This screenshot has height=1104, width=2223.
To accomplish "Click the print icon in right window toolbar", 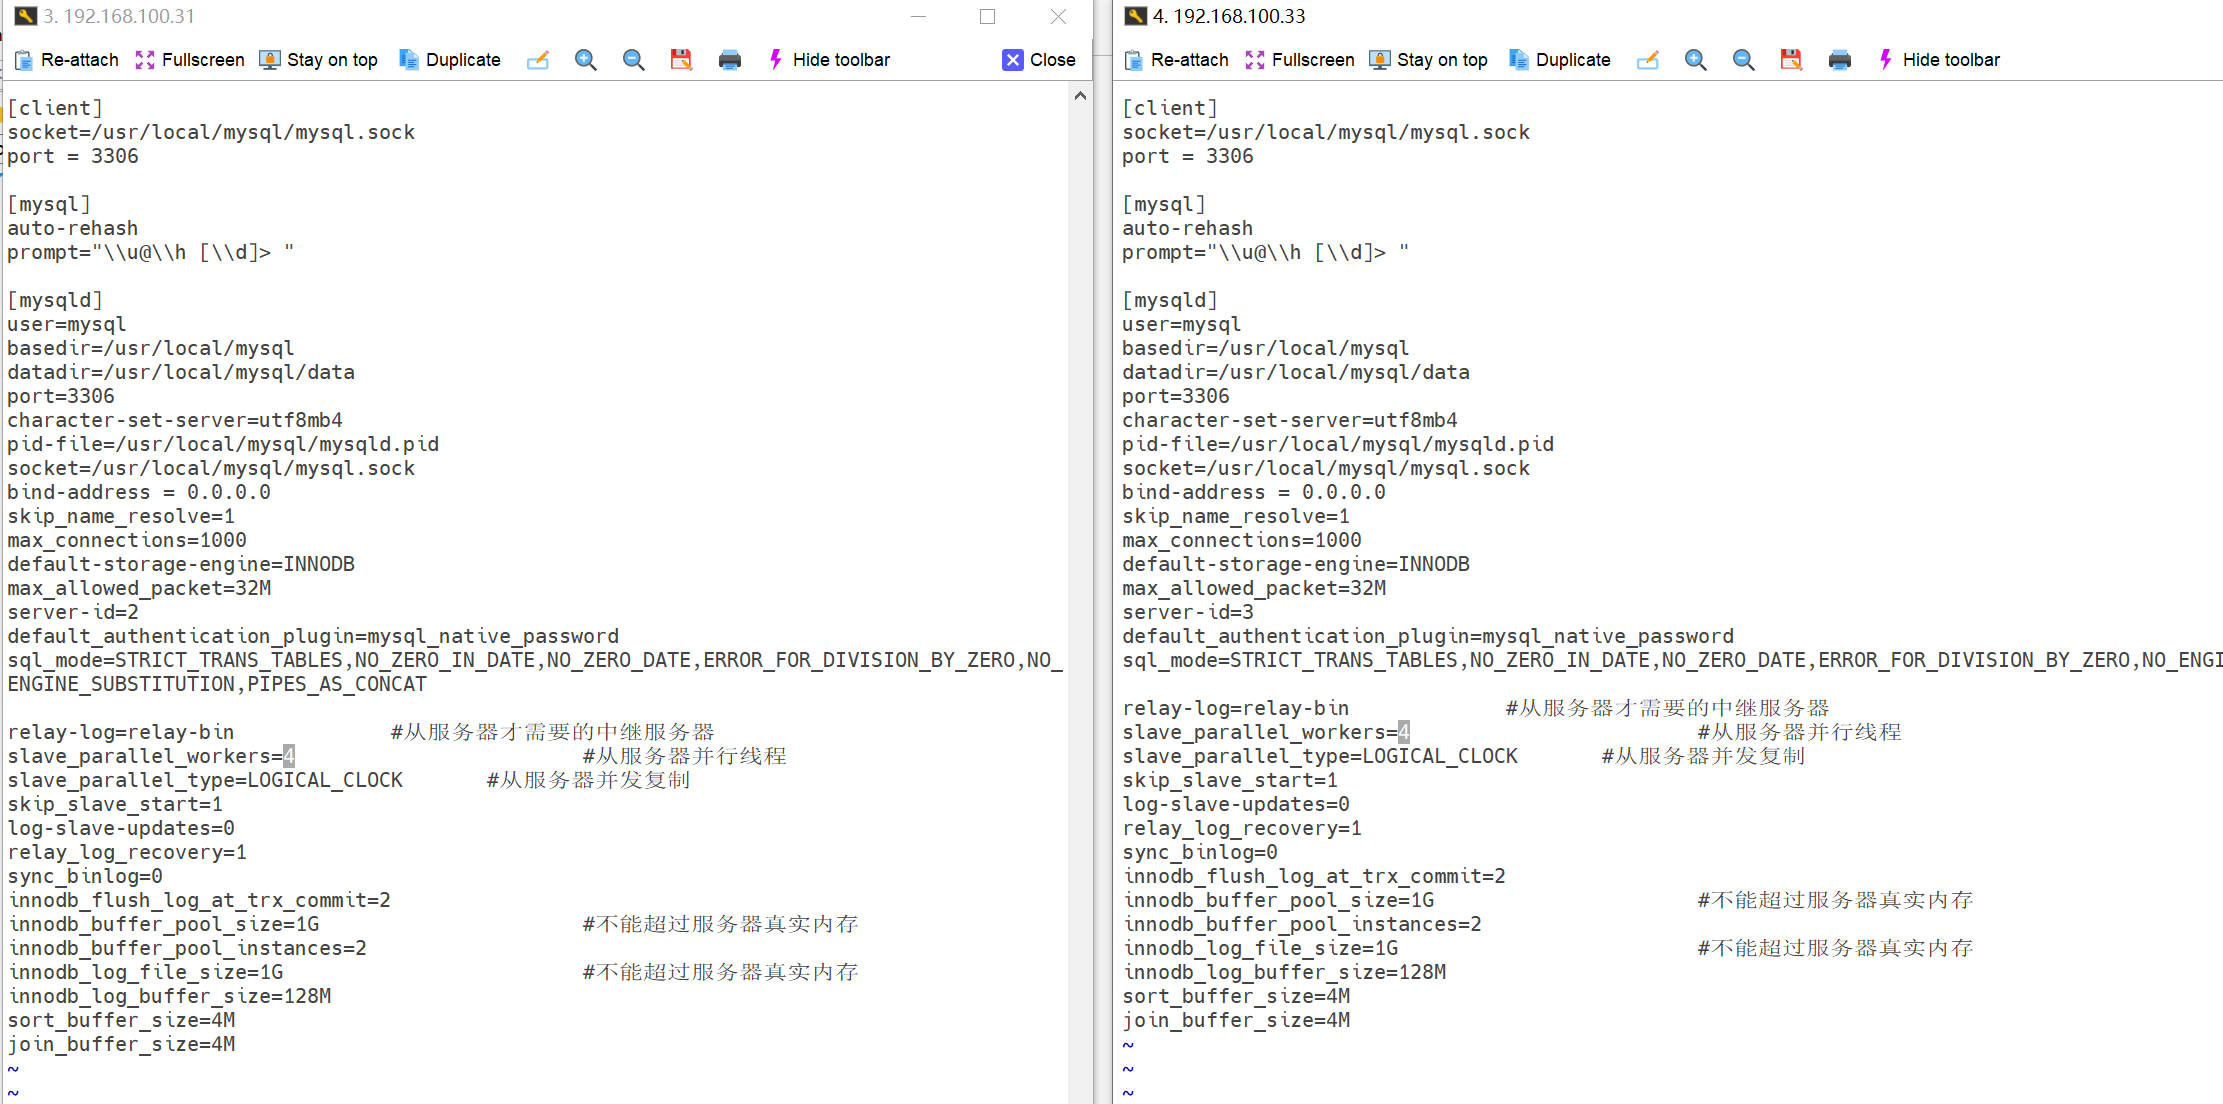I will coord(1840,60).
